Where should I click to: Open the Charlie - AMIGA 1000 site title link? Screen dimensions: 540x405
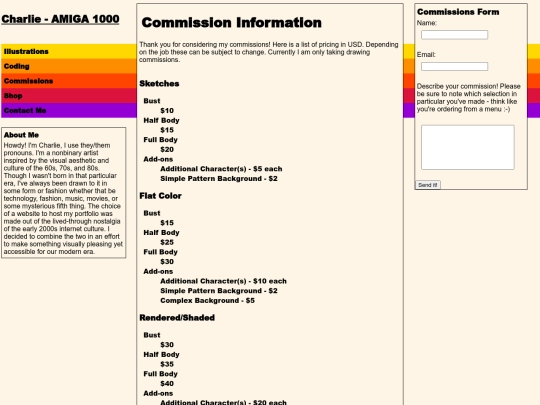coord(60,19)
